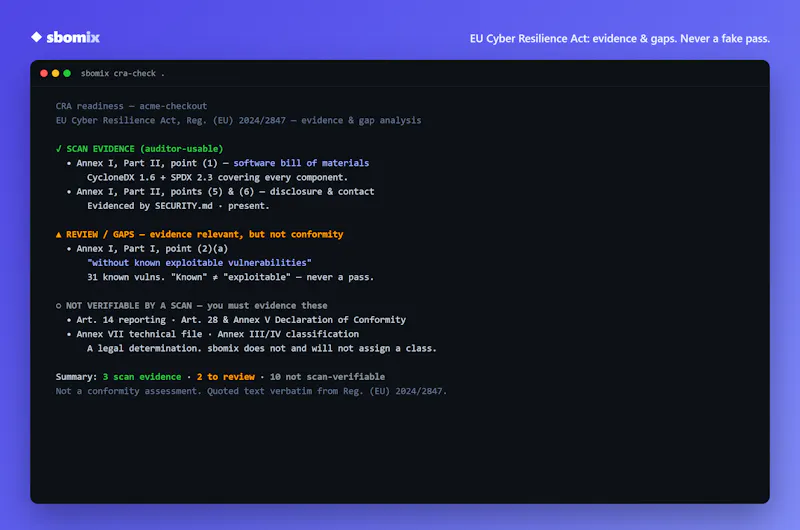Viewport: 800px width, 530px height.
Task: Click 'Annex III/IV classification' text
Action: [288, 334]
